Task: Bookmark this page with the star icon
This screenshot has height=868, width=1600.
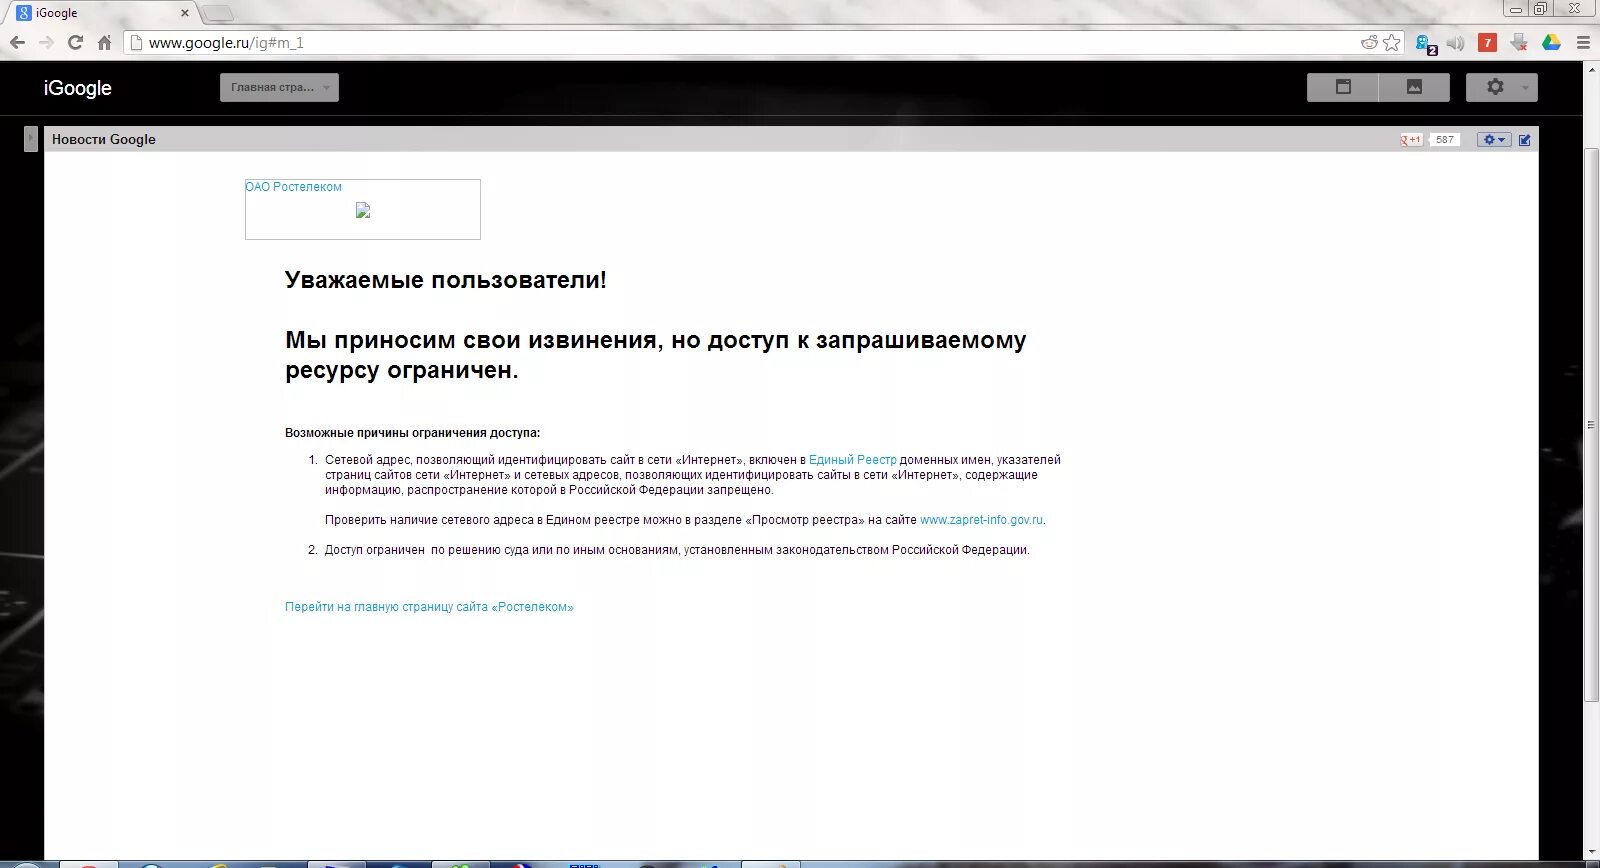Action: (x=1391, y=43)
